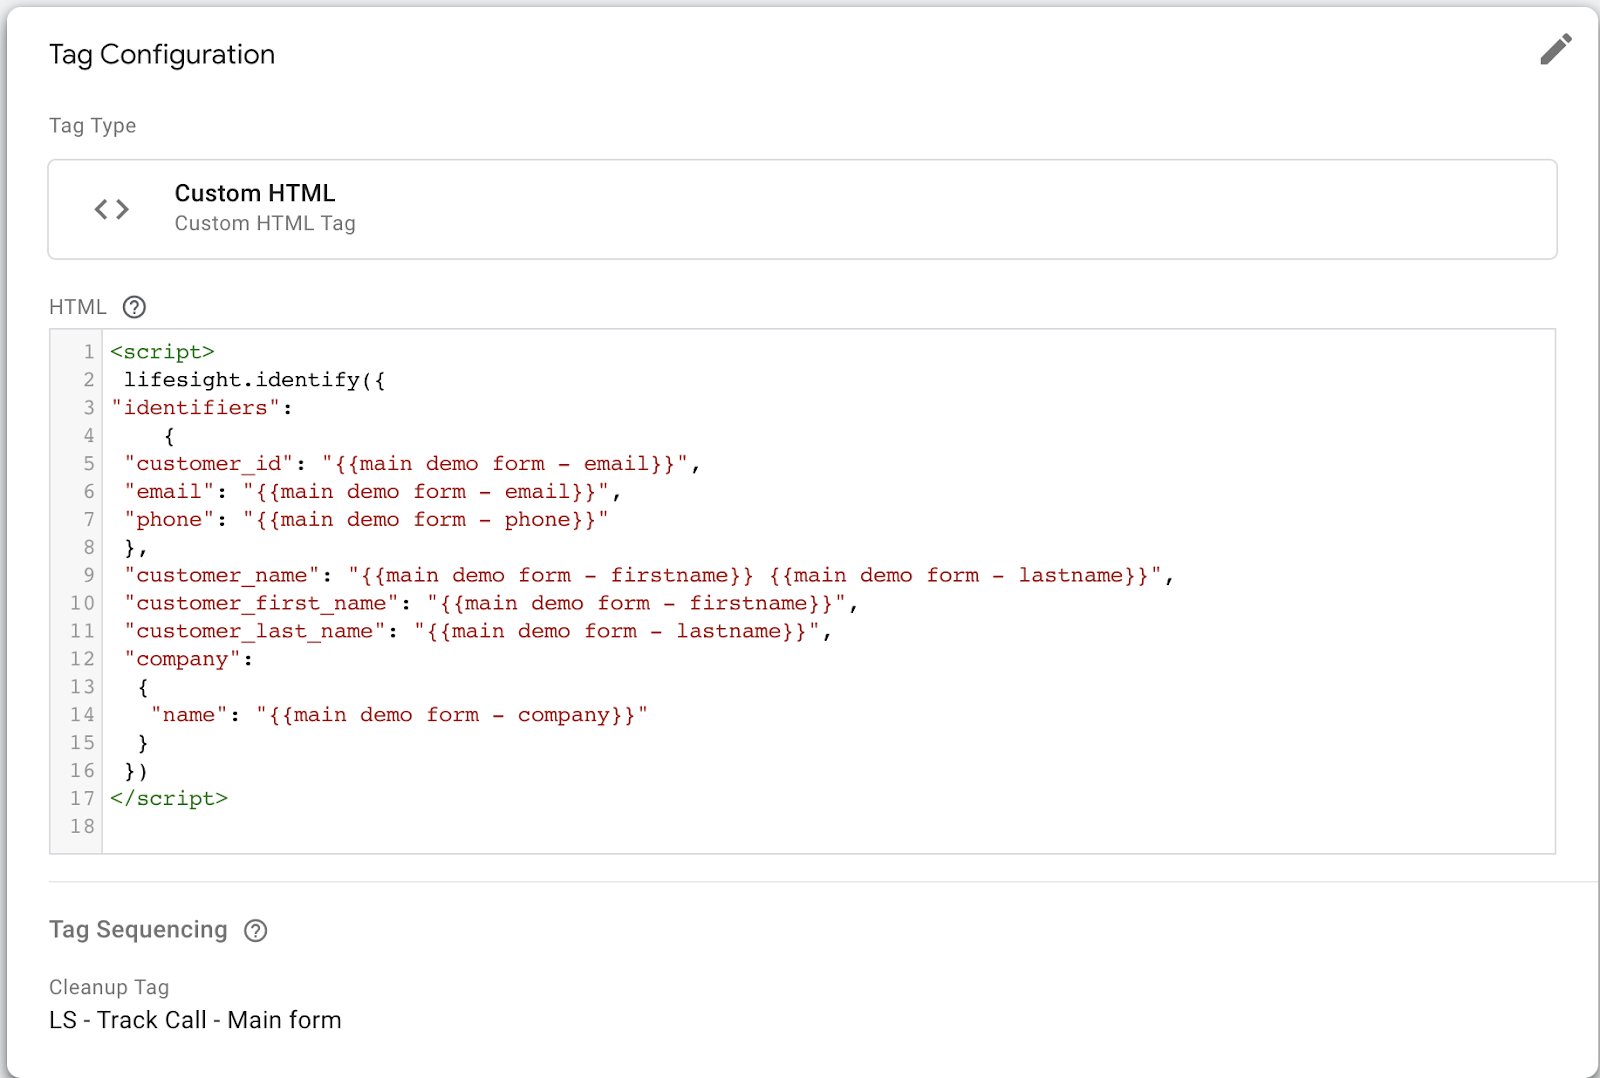
Task: Open the Tag Sequencing help icon
Action: [256, 930]
